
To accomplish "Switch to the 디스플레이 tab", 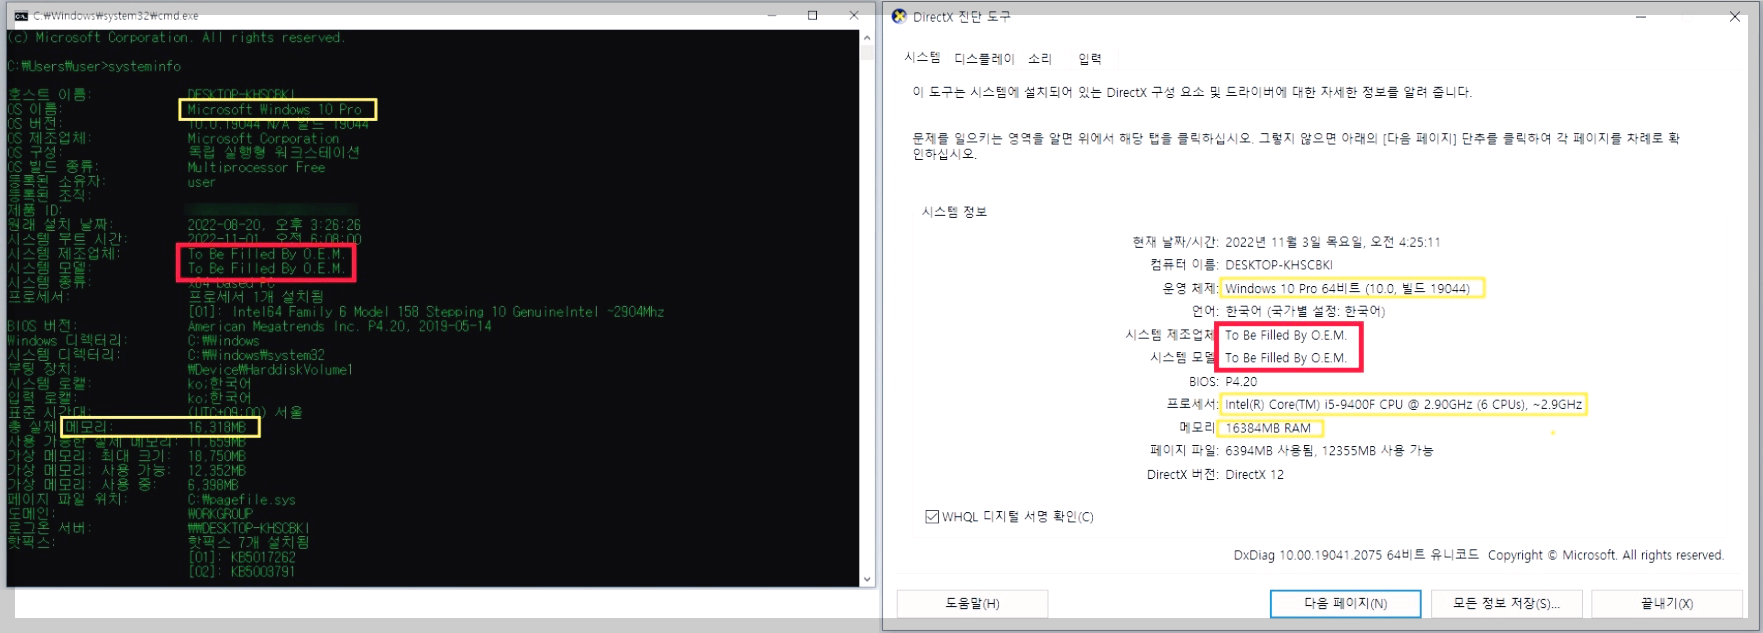I will click(984, 59).
